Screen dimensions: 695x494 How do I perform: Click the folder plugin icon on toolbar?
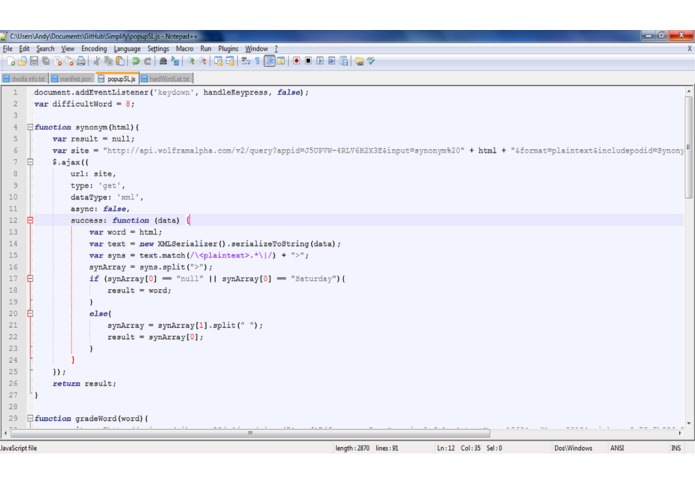click(x=359, y=61)
